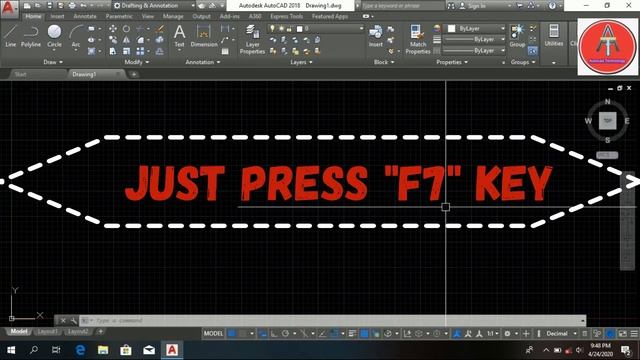Toggle Clean Screen in status bar
The height and width of the screenshot is (360, 640).
coord(622,333)
